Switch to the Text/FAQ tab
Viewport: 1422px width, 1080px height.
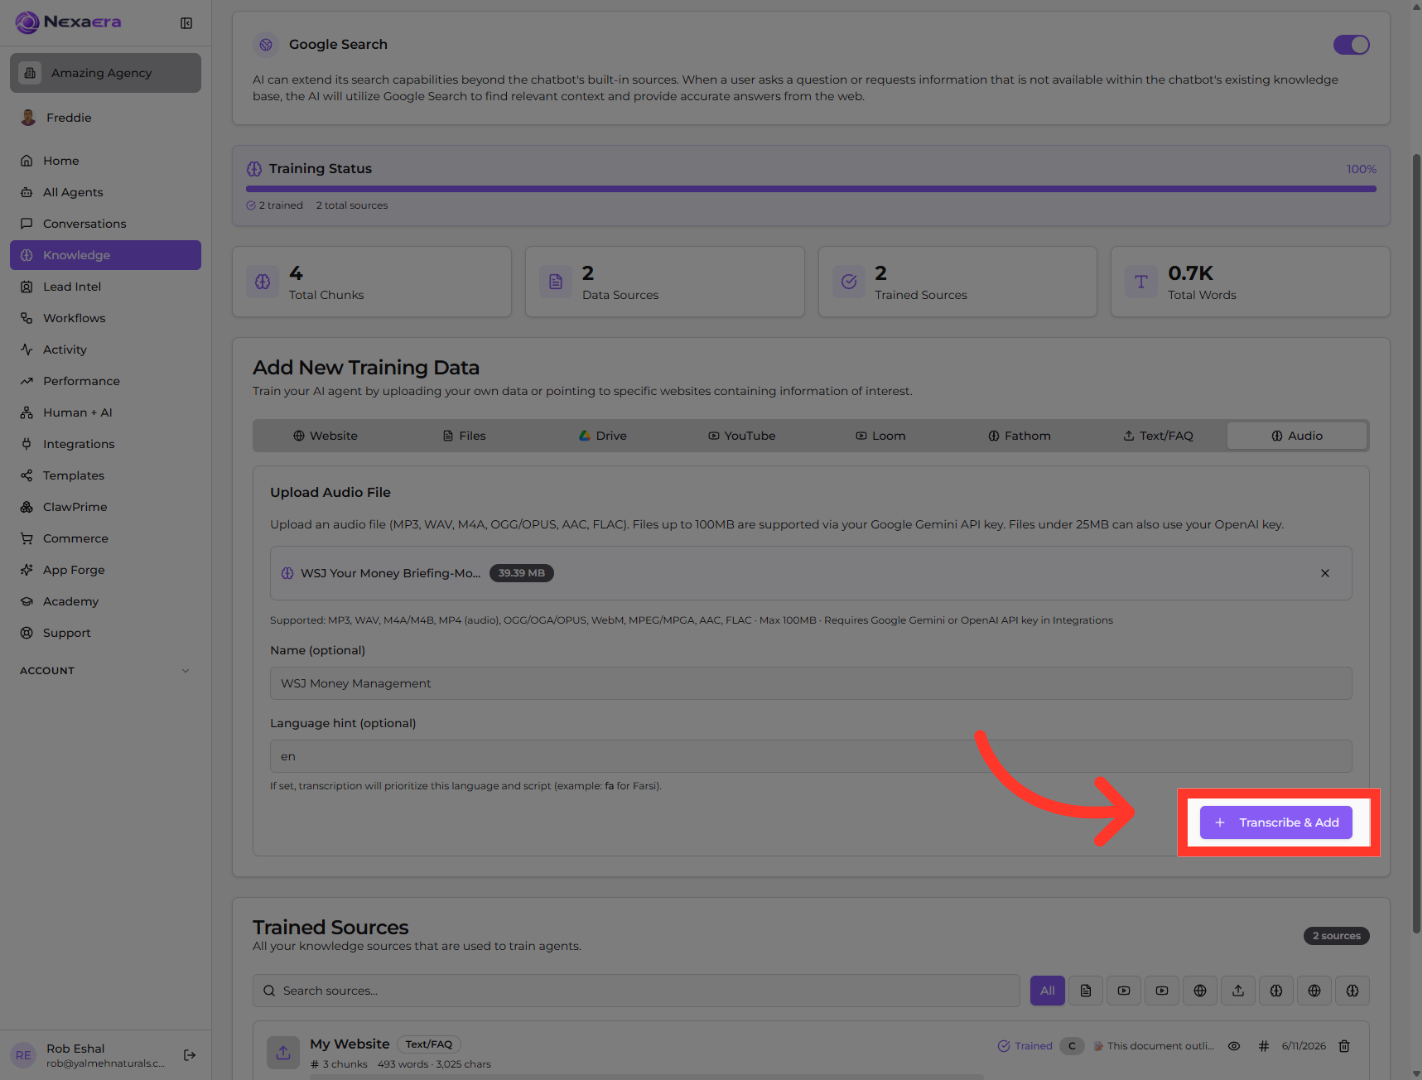[1158, 436]
